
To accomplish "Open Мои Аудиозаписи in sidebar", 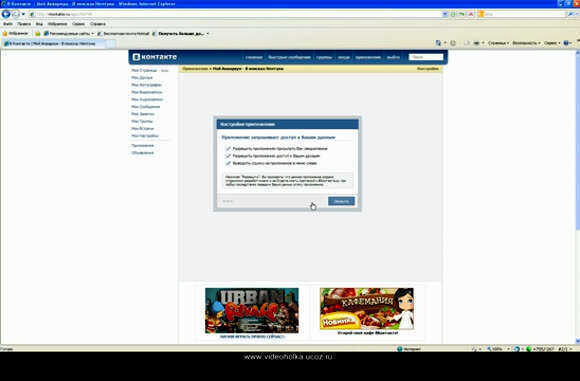I will point(147,100).
